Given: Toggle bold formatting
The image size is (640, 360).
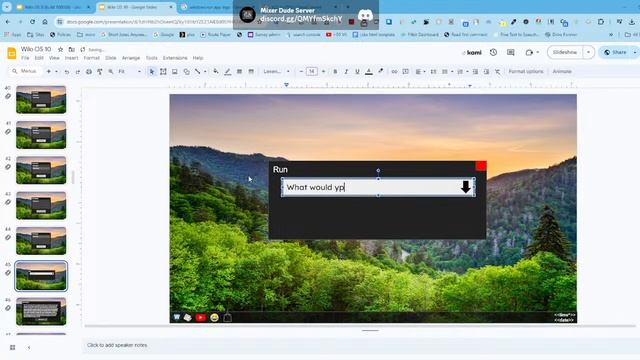Looking at the screenshot, I should click(x=335, y=71).
